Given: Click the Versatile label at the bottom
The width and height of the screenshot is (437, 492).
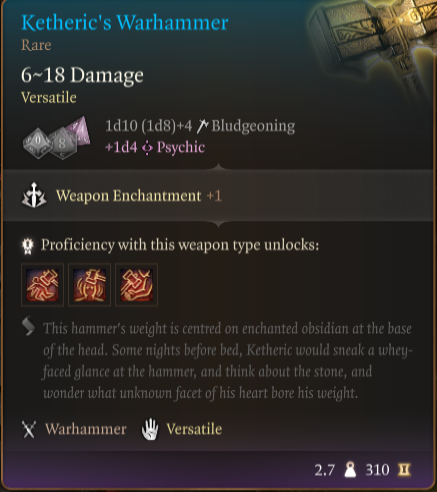Looking at the screenshot, I should click(x=194, y=429).
